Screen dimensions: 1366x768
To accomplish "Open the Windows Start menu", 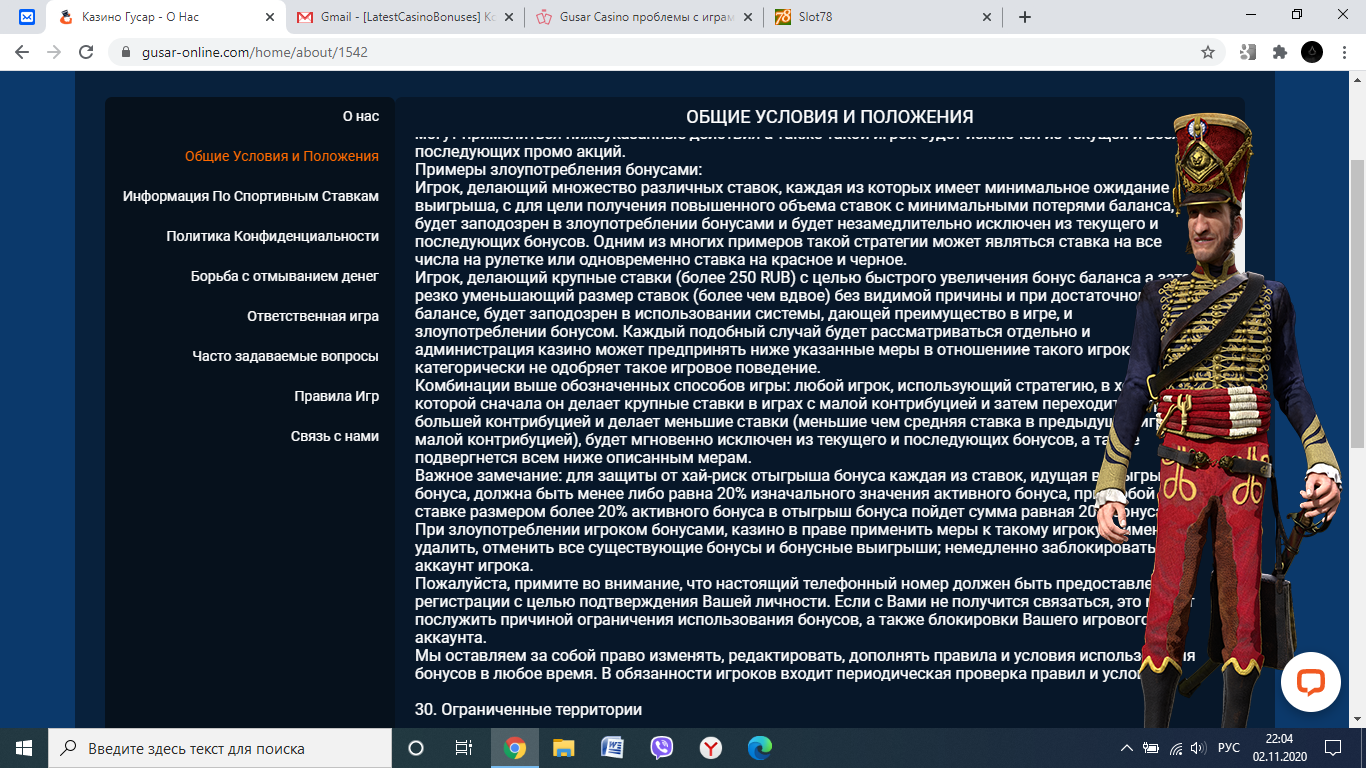I will click(x=24, y=748).
